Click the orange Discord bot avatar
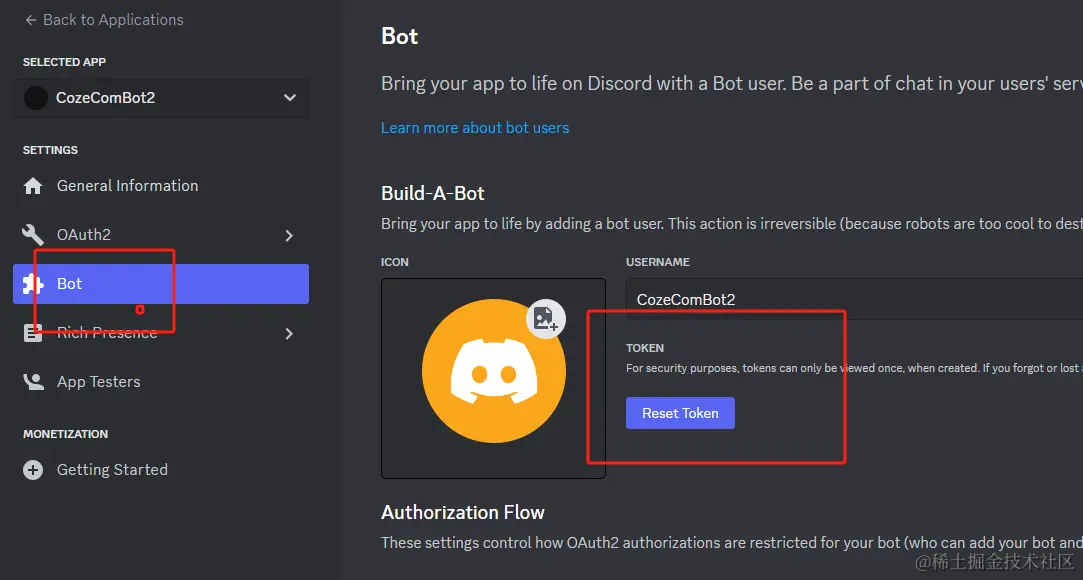 [493, 371]
